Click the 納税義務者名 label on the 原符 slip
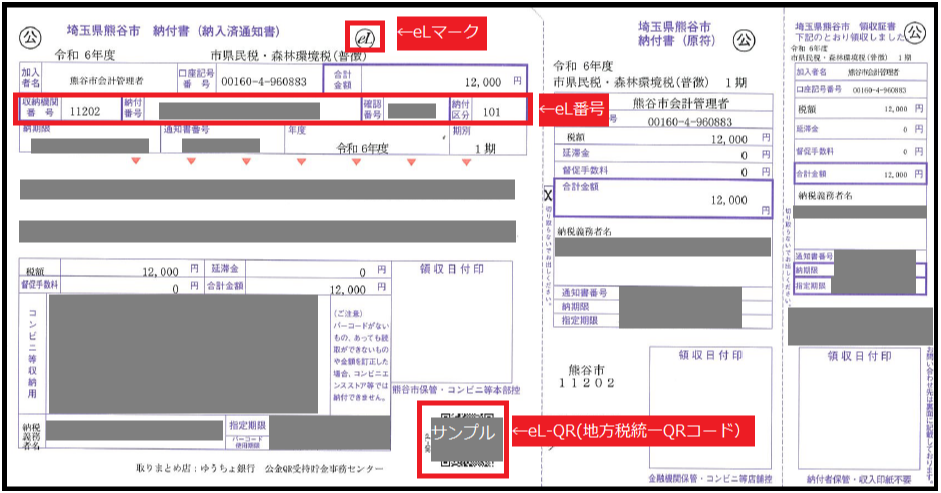 click(584, 231)
